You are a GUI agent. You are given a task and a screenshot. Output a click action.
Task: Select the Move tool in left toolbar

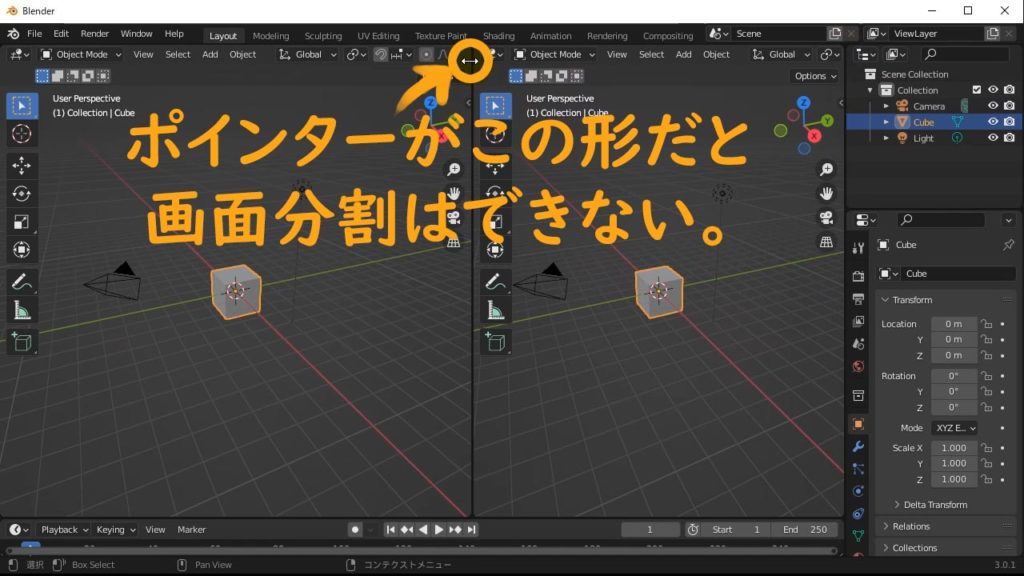[x=22, y=166]
